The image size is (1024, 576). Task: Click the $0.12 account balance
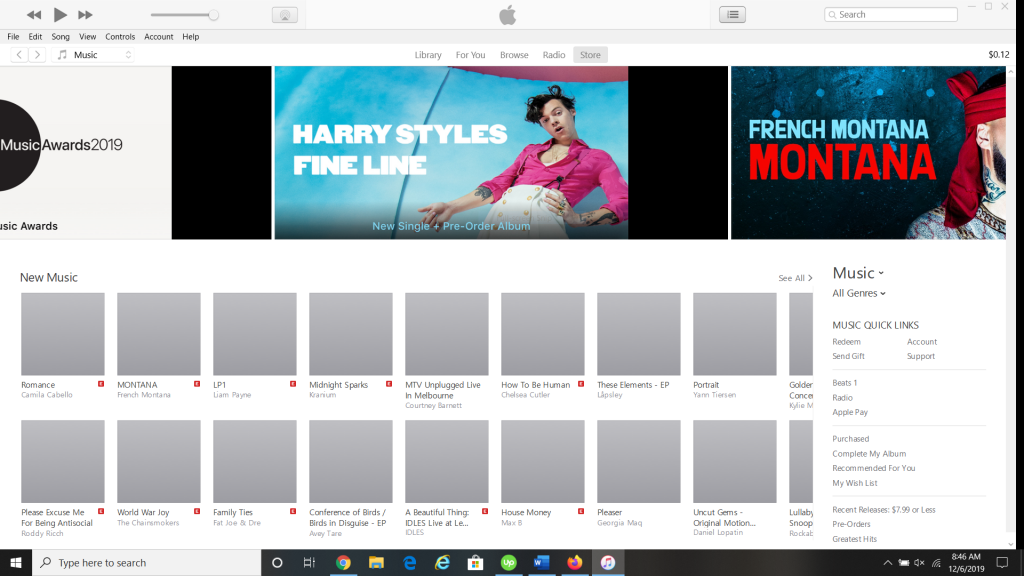(999, 55)
